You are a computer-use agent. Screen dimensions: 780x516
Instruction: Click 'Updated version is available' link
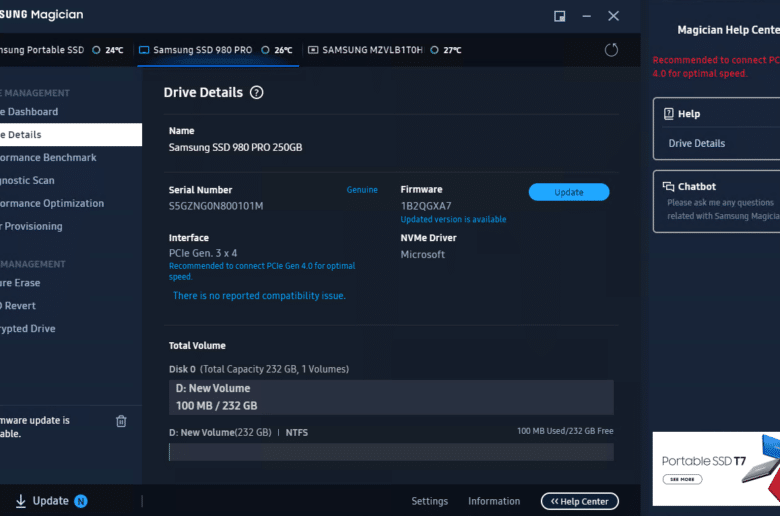453,219
